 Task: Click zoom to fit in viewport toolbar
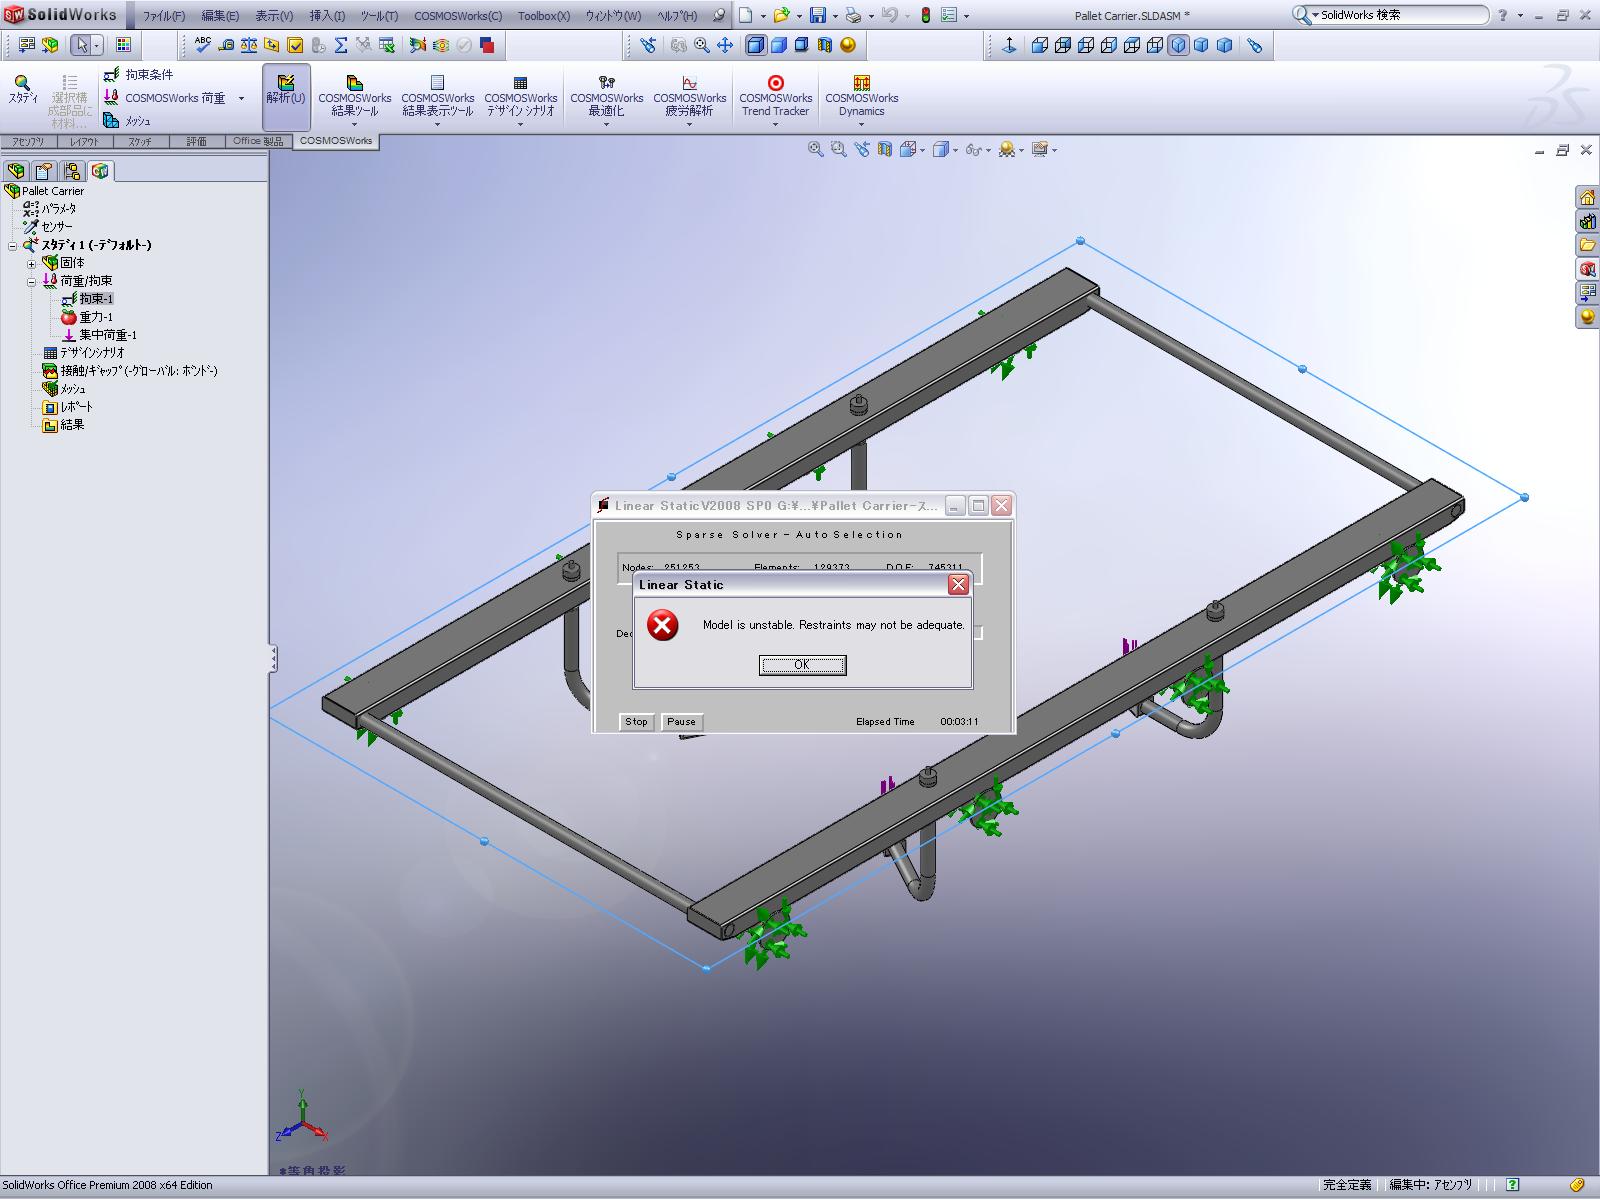816,149
